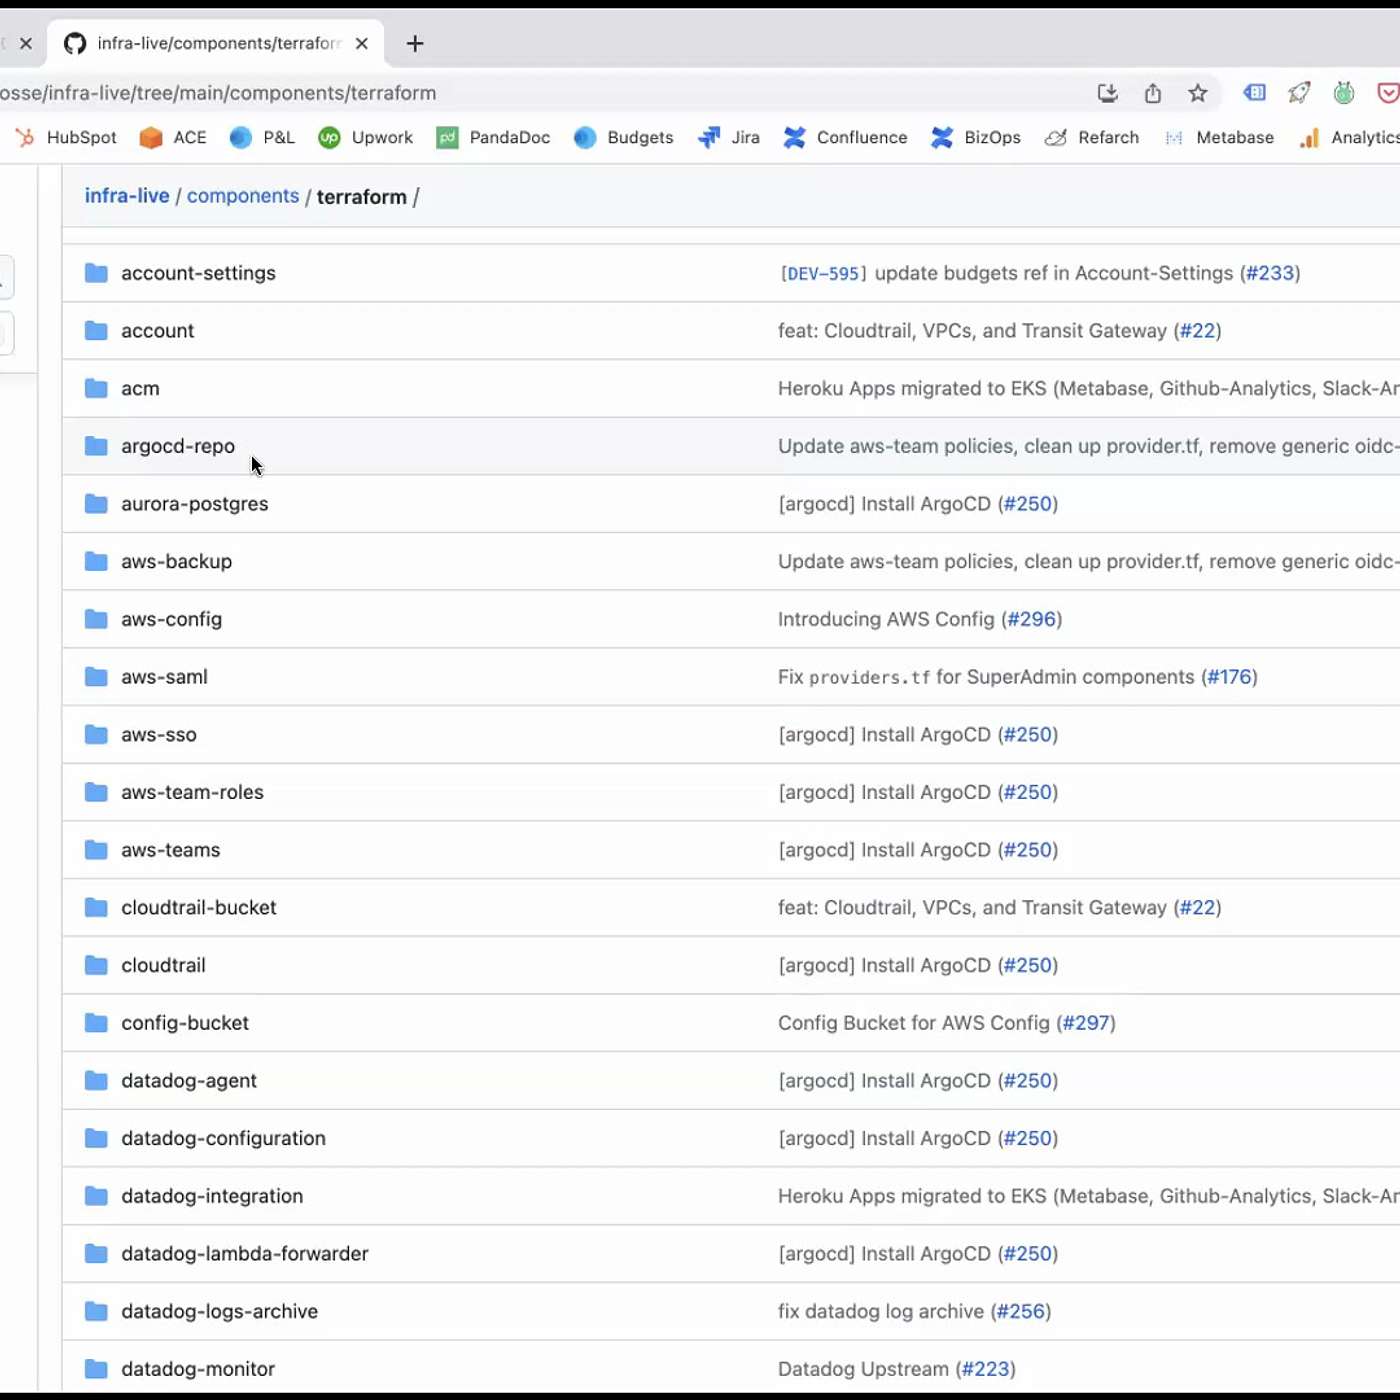Viewport: 1400px width, 1400px height.
Task: Open a new browser tab
Action: (415, 44)
